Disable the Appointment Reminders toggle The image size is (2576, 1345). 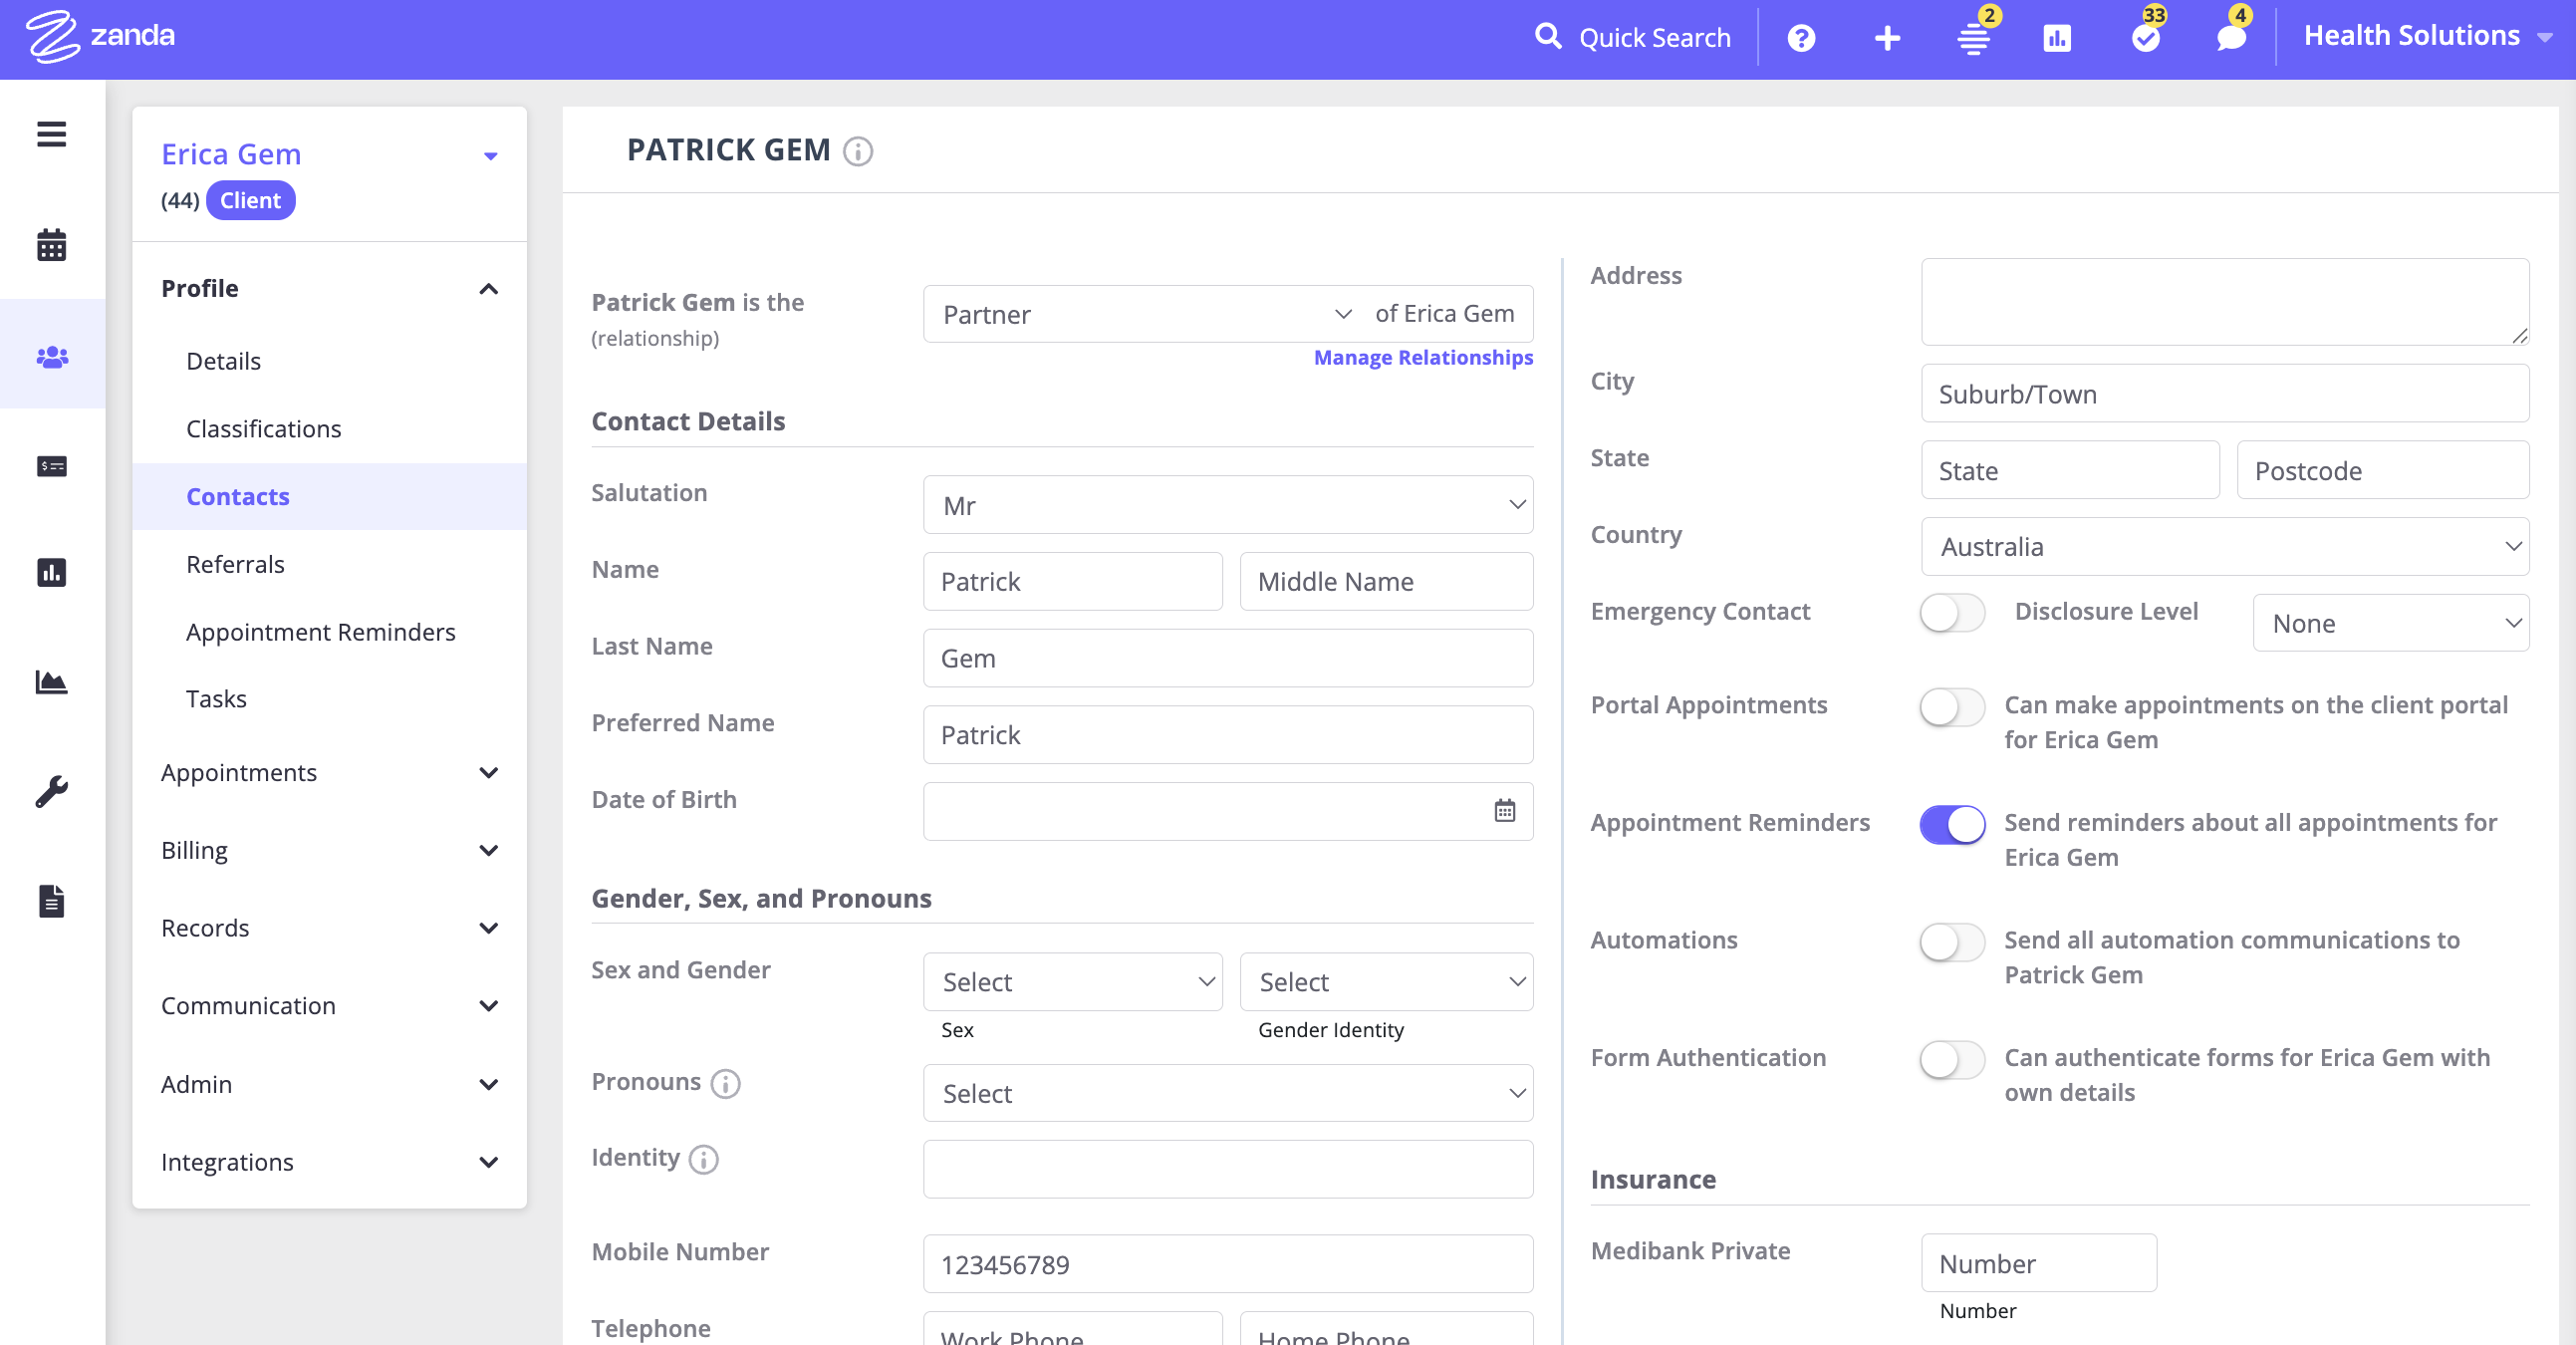(1951, 824)
